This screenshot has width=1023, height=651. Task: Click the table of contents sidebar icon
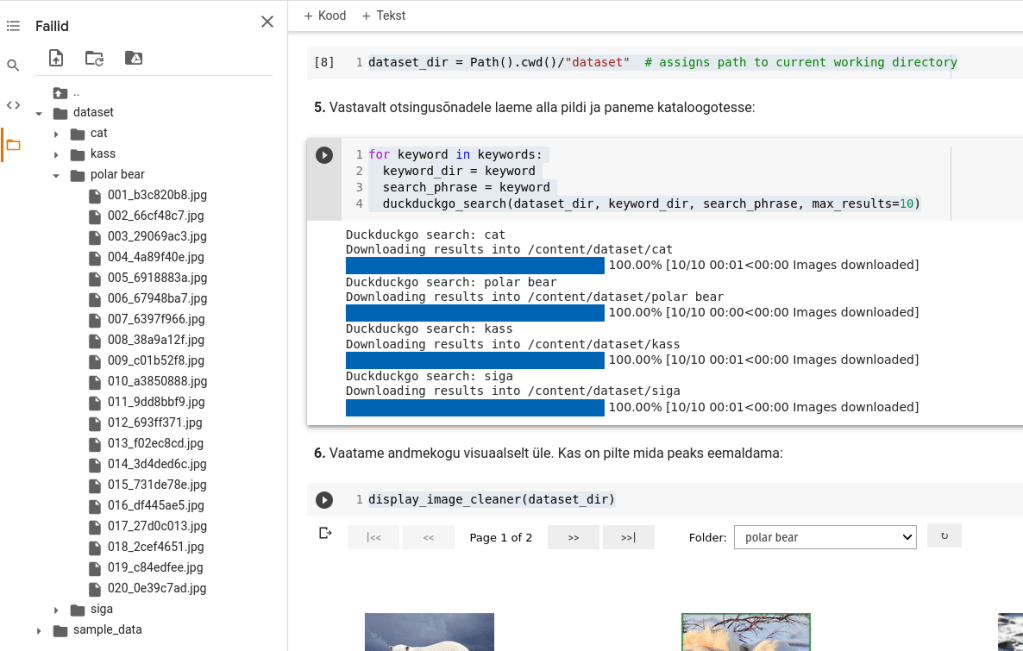(x=13, y=26)
